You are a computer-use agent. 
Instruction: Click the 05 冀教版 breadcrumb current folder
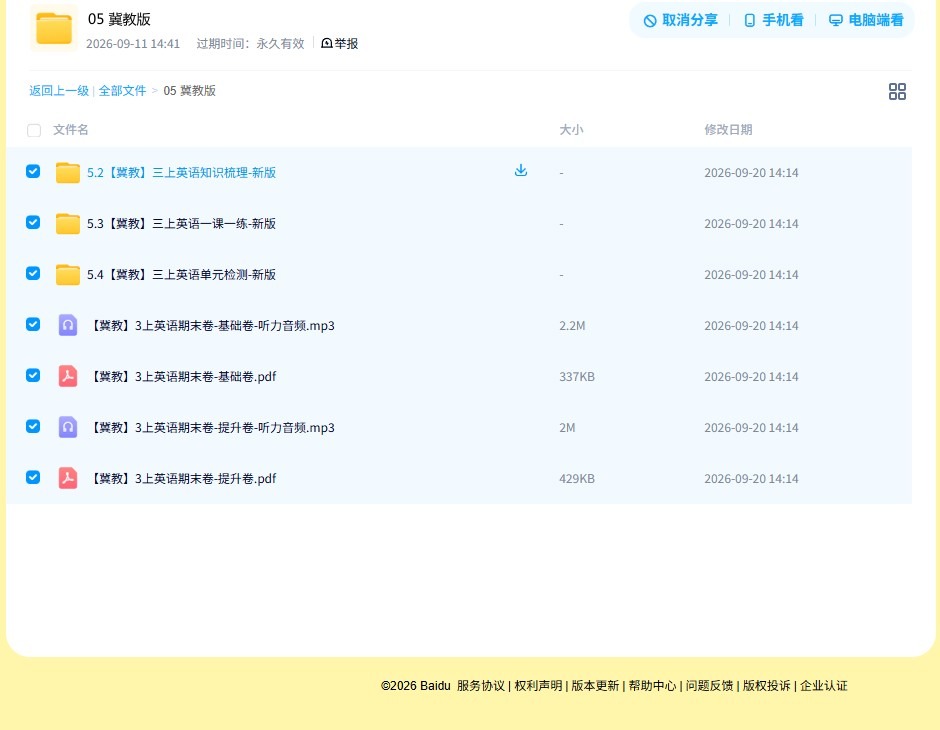pos(189,91)
